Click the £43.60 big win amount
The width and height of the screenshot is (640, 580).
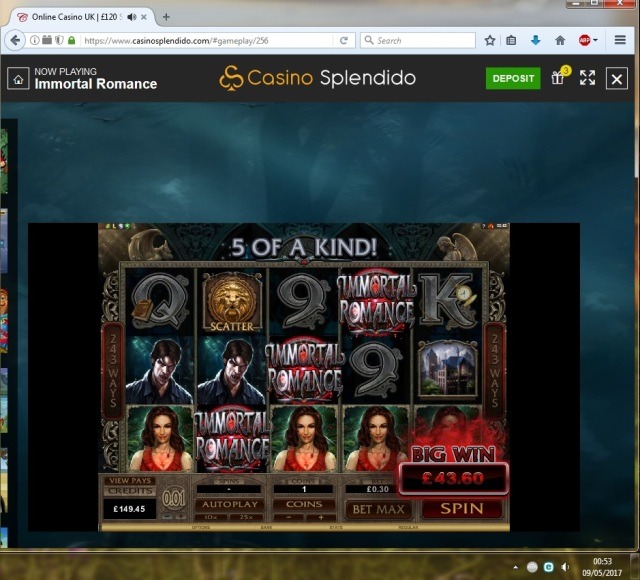453,478
